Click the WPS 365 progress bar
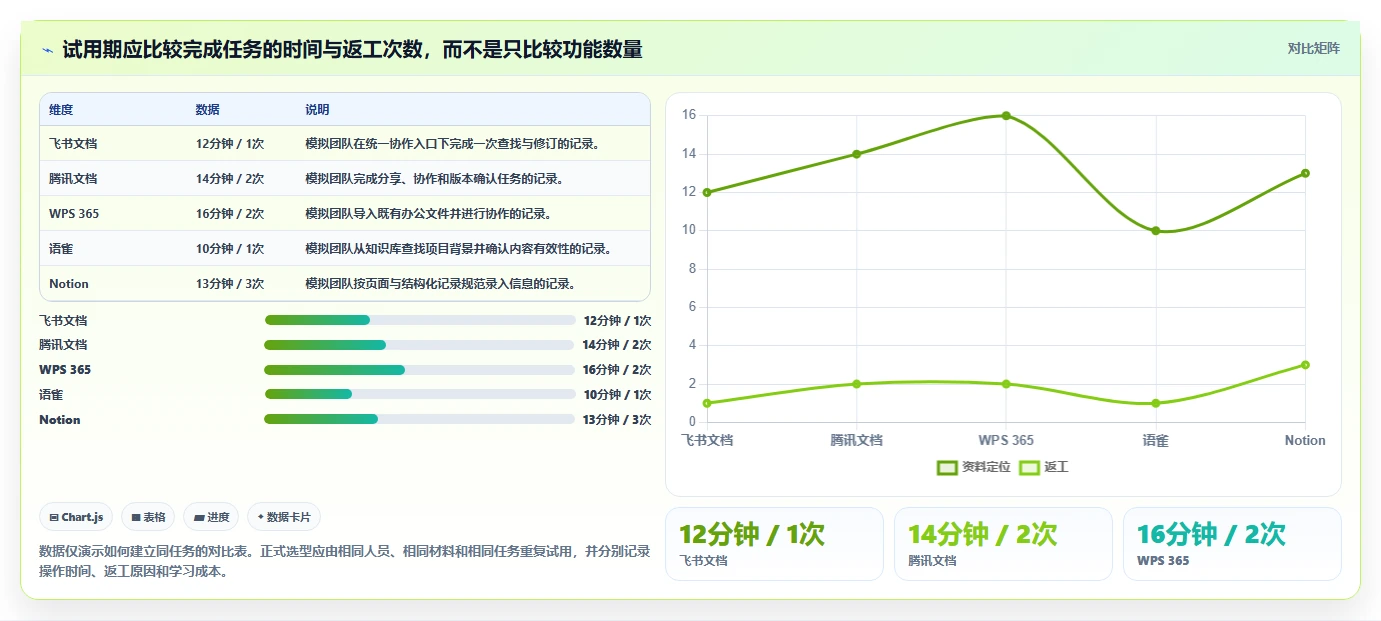This screenshot has width=1381, height=621. (420, 370)
